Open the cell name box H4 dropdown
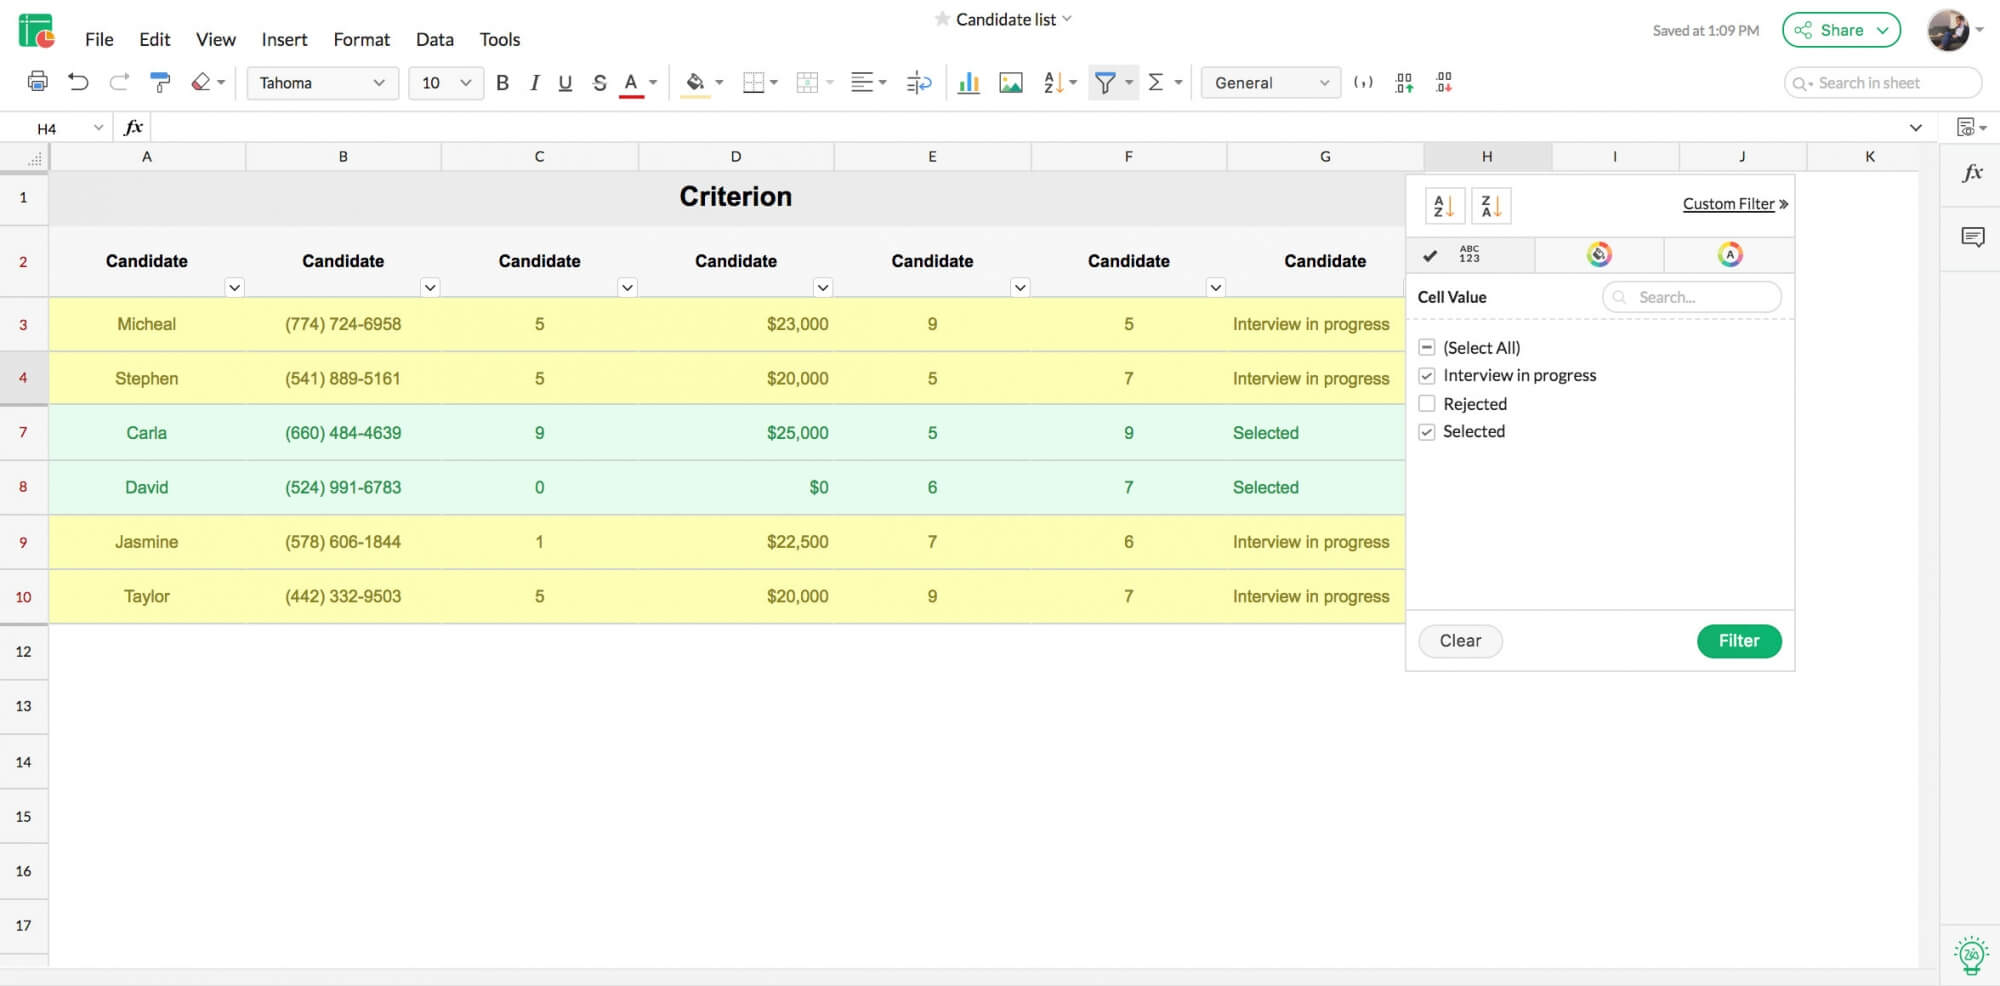 pos(98,128)
